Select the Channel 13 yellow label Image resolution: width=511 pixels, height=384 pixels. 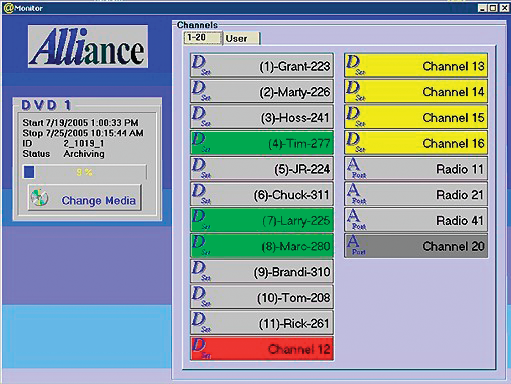453,66
